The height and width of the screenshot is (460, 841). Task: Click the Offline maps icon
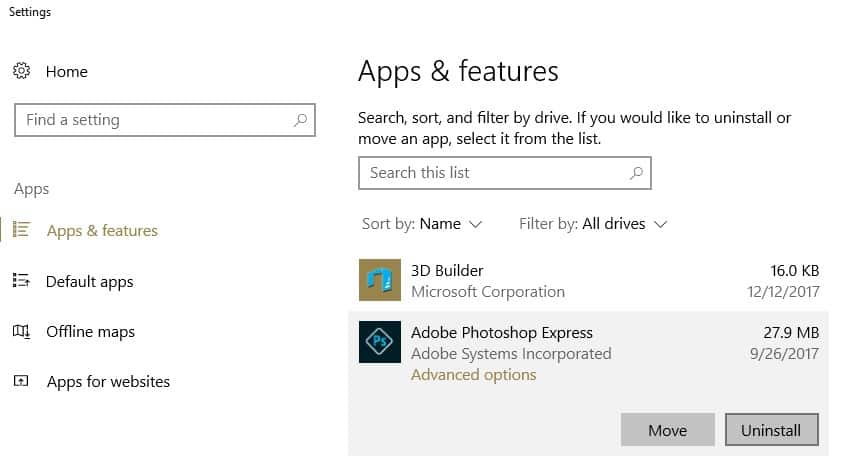tap(21, 331)
